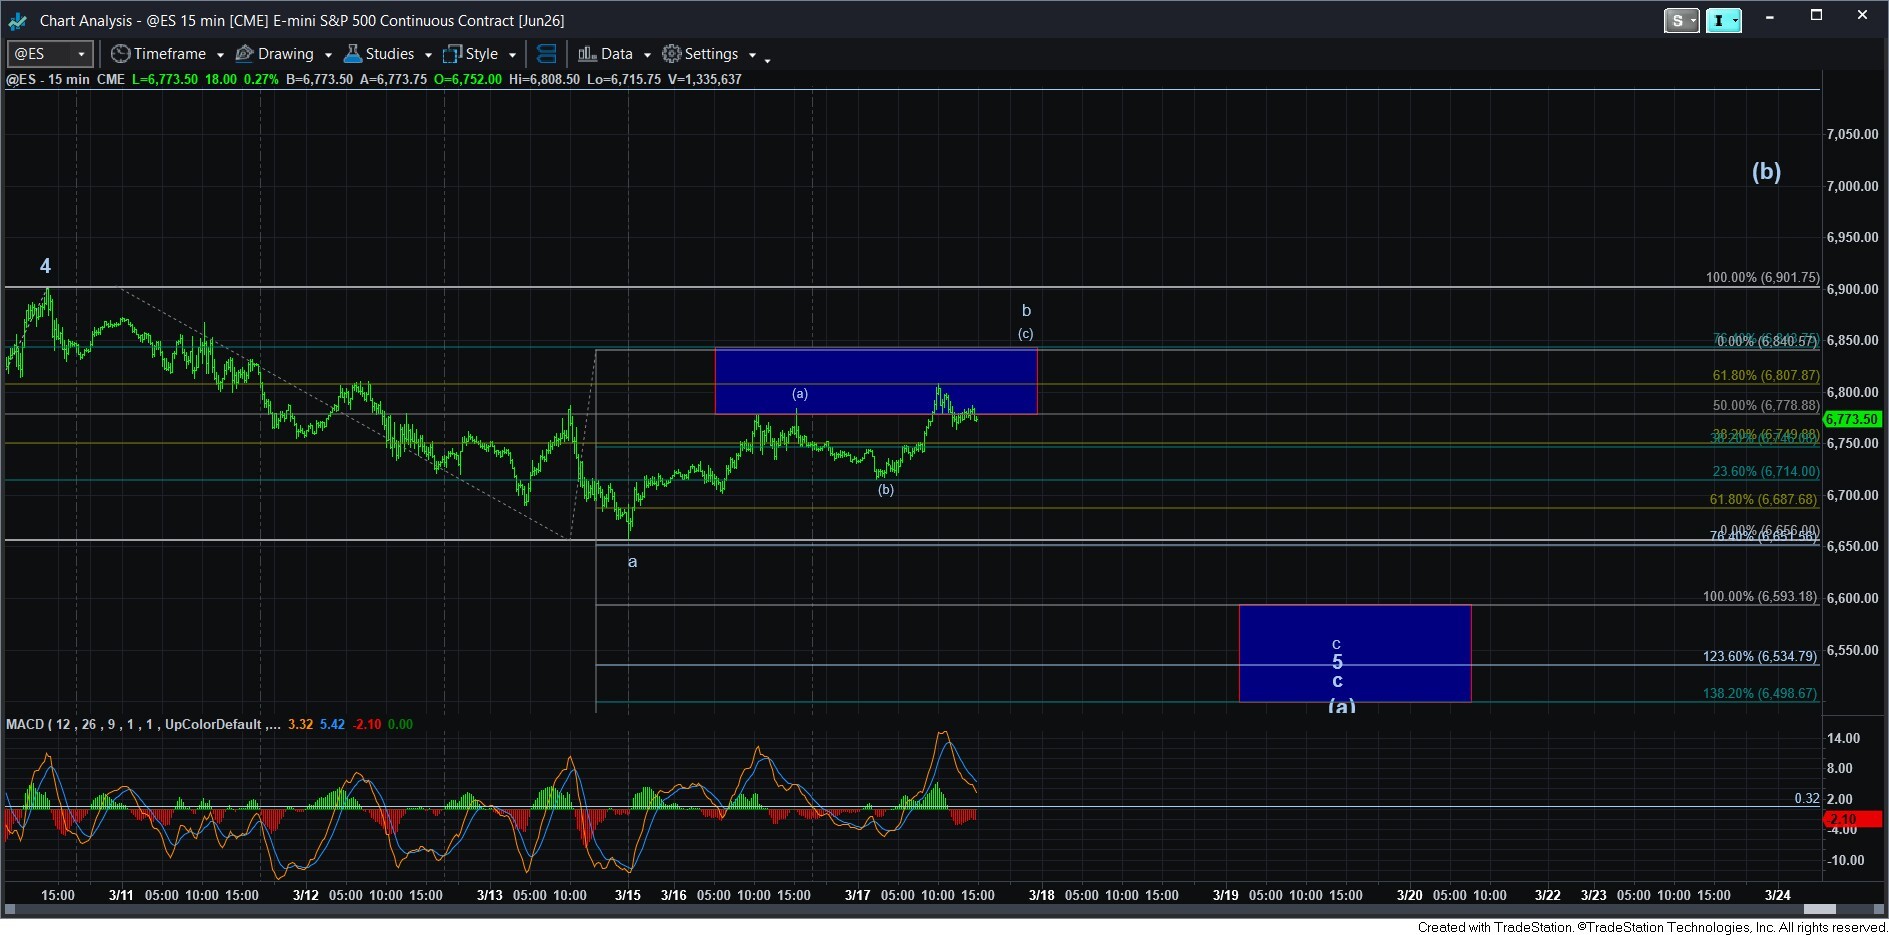Click the Data bar chart icon
The width and height of the screenshot is (1889, 935).
[x=587, y=54]
